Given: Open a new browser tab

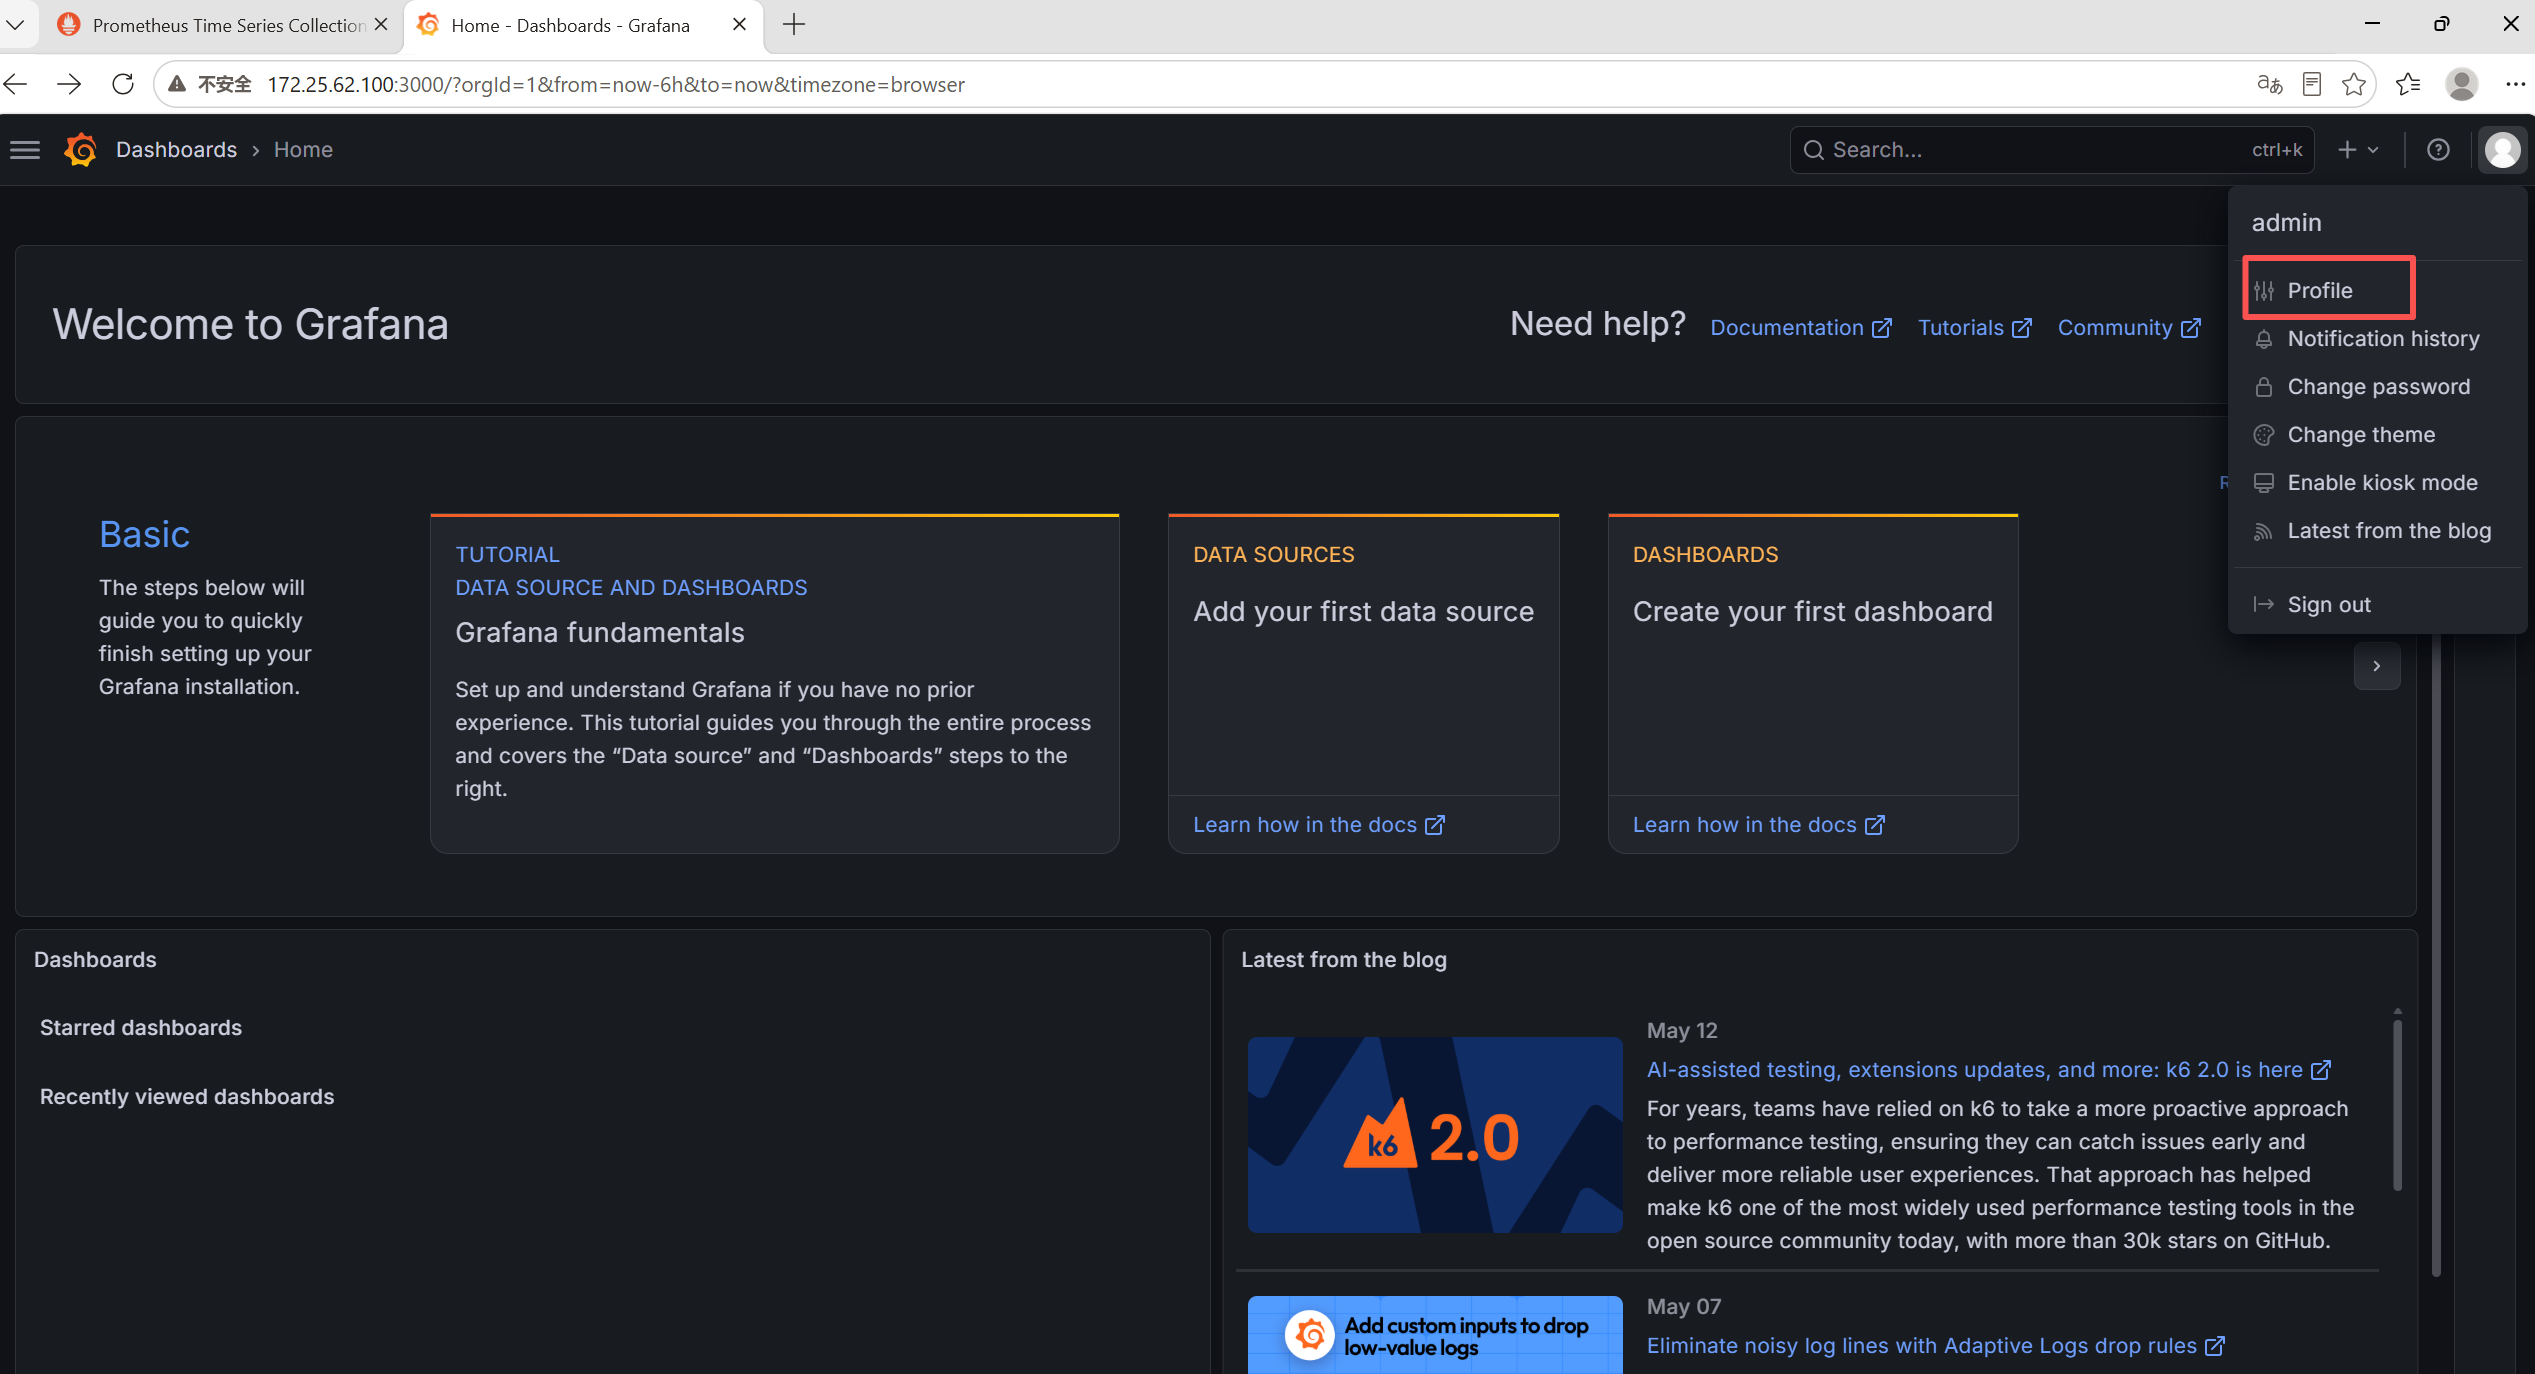Looking at the screenshot, I should pyautogui.click(x=794, y=25).
